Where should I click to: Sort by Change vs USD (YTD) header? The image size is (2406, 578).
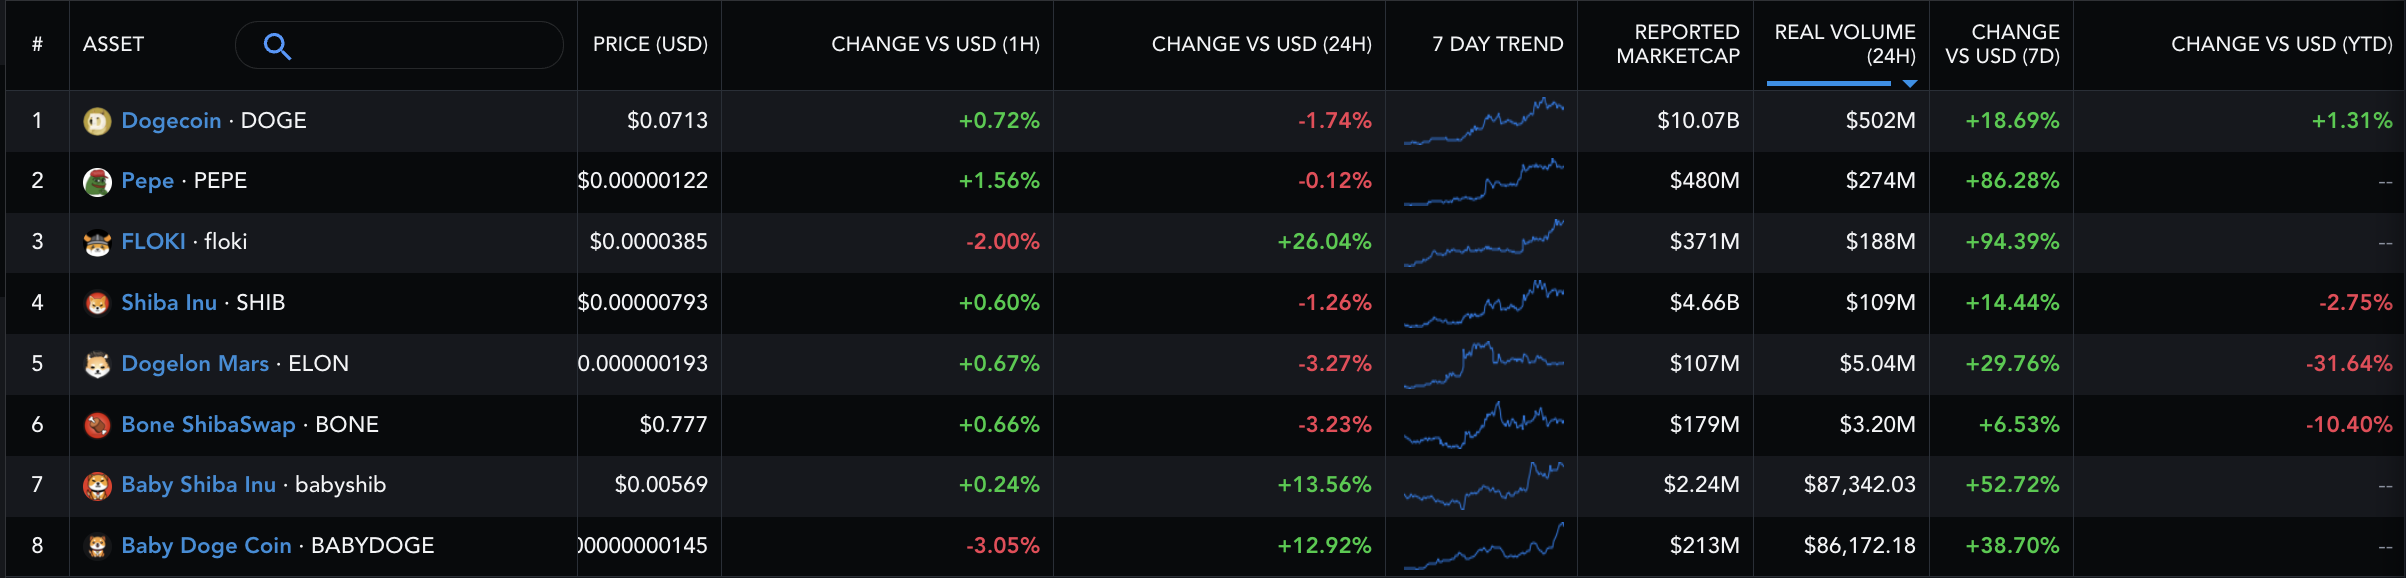tap(2281, 44)
